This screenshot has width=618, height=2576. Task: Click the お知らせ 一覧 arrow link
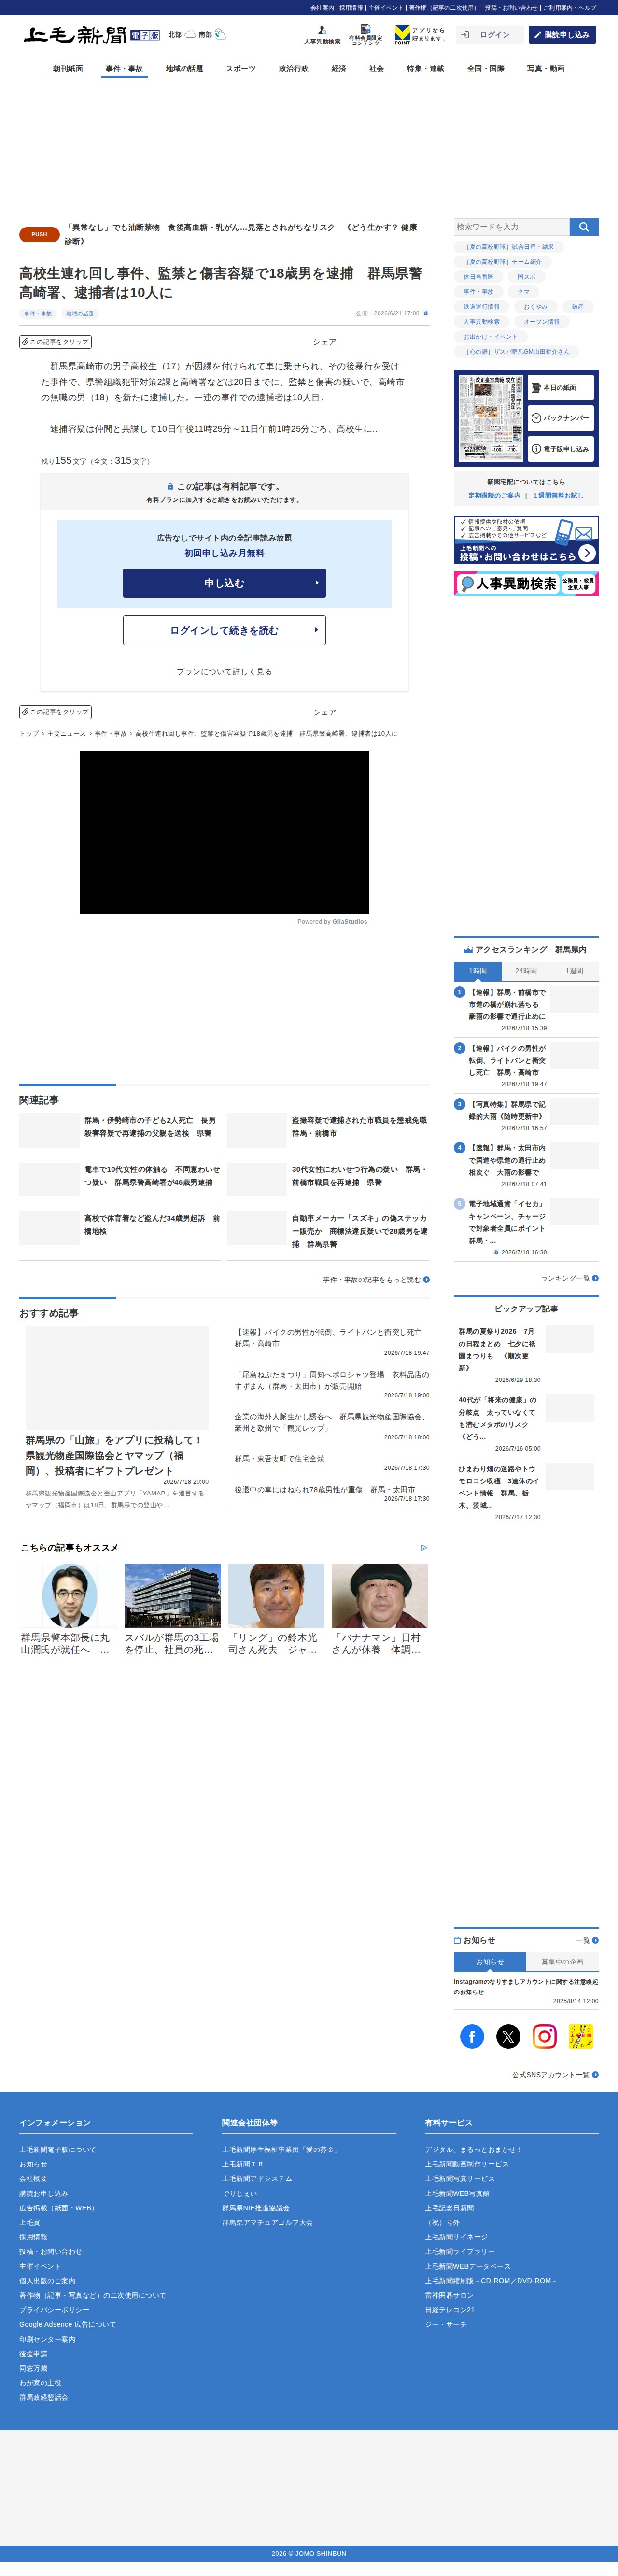(x=587, y=1940)
